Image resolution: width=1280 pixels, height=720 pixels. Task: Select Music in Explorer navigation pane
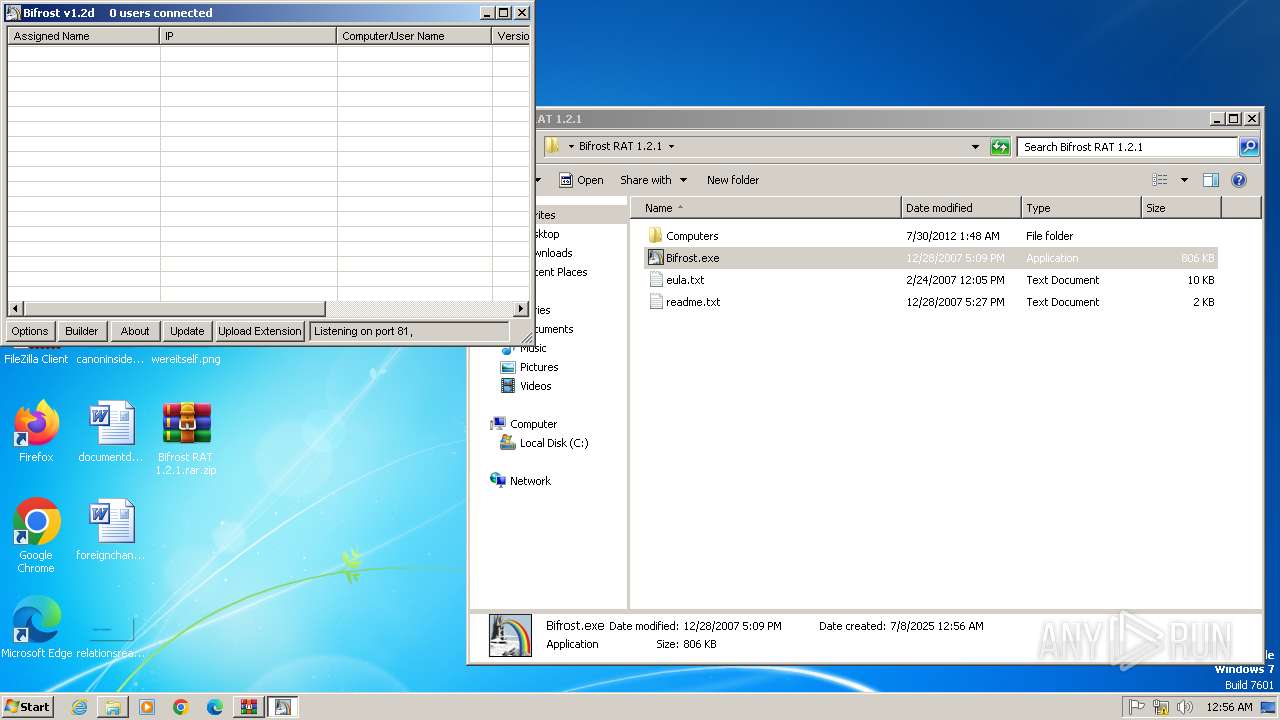pyautogui.click(x=533, y=348)
